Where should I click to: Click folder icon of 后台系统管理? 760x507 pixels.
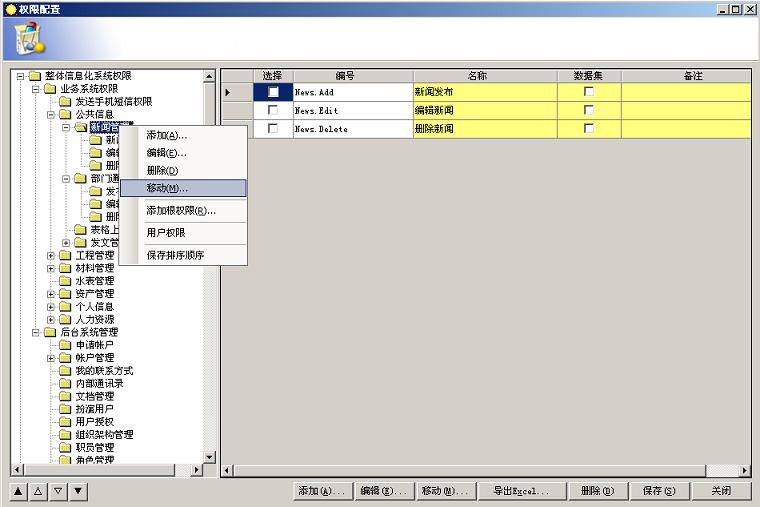click(50, 332)
